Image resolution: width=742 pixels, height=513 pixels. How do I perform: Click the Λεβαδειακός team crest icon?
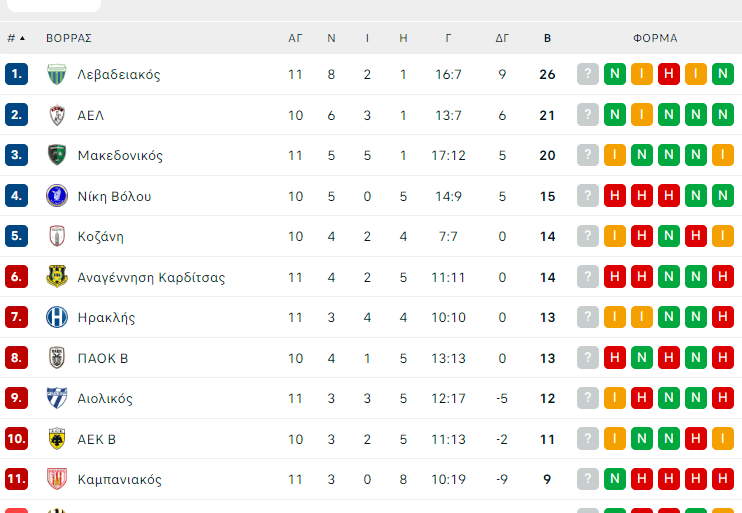click(57, 75)
